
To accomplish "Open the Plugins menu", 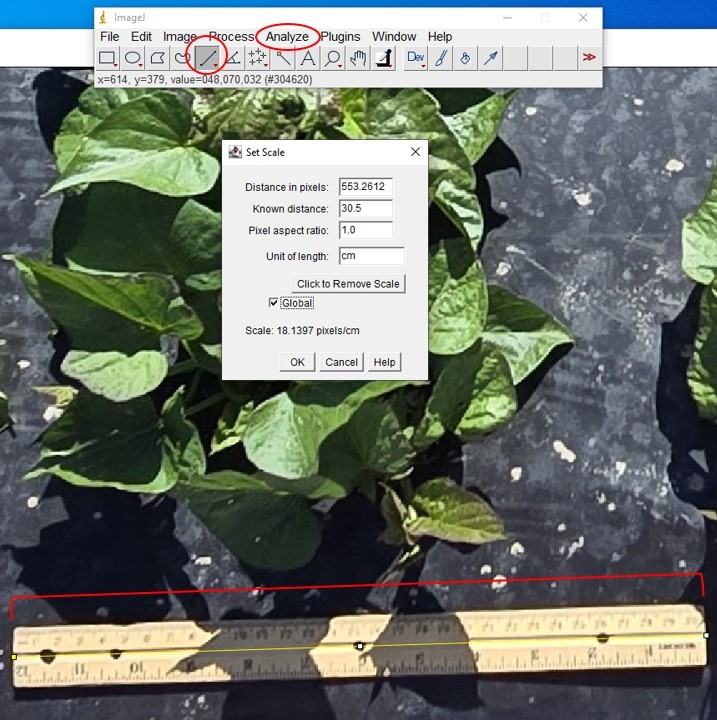I will tap(340, 36).
